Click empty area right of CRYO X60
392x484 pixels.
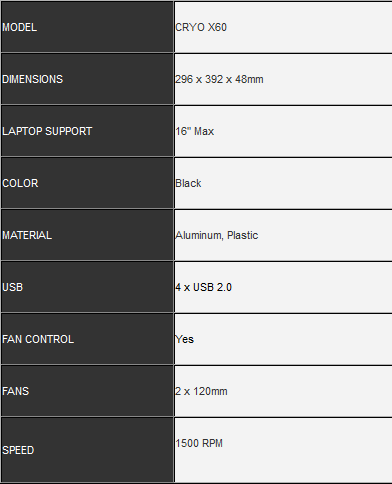click(309, 27)
